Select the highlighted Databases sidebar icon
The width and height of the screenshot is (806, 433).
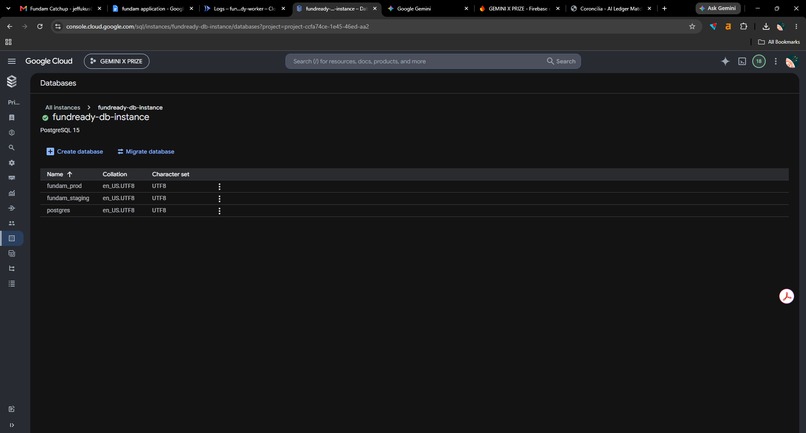click(12, 238)
